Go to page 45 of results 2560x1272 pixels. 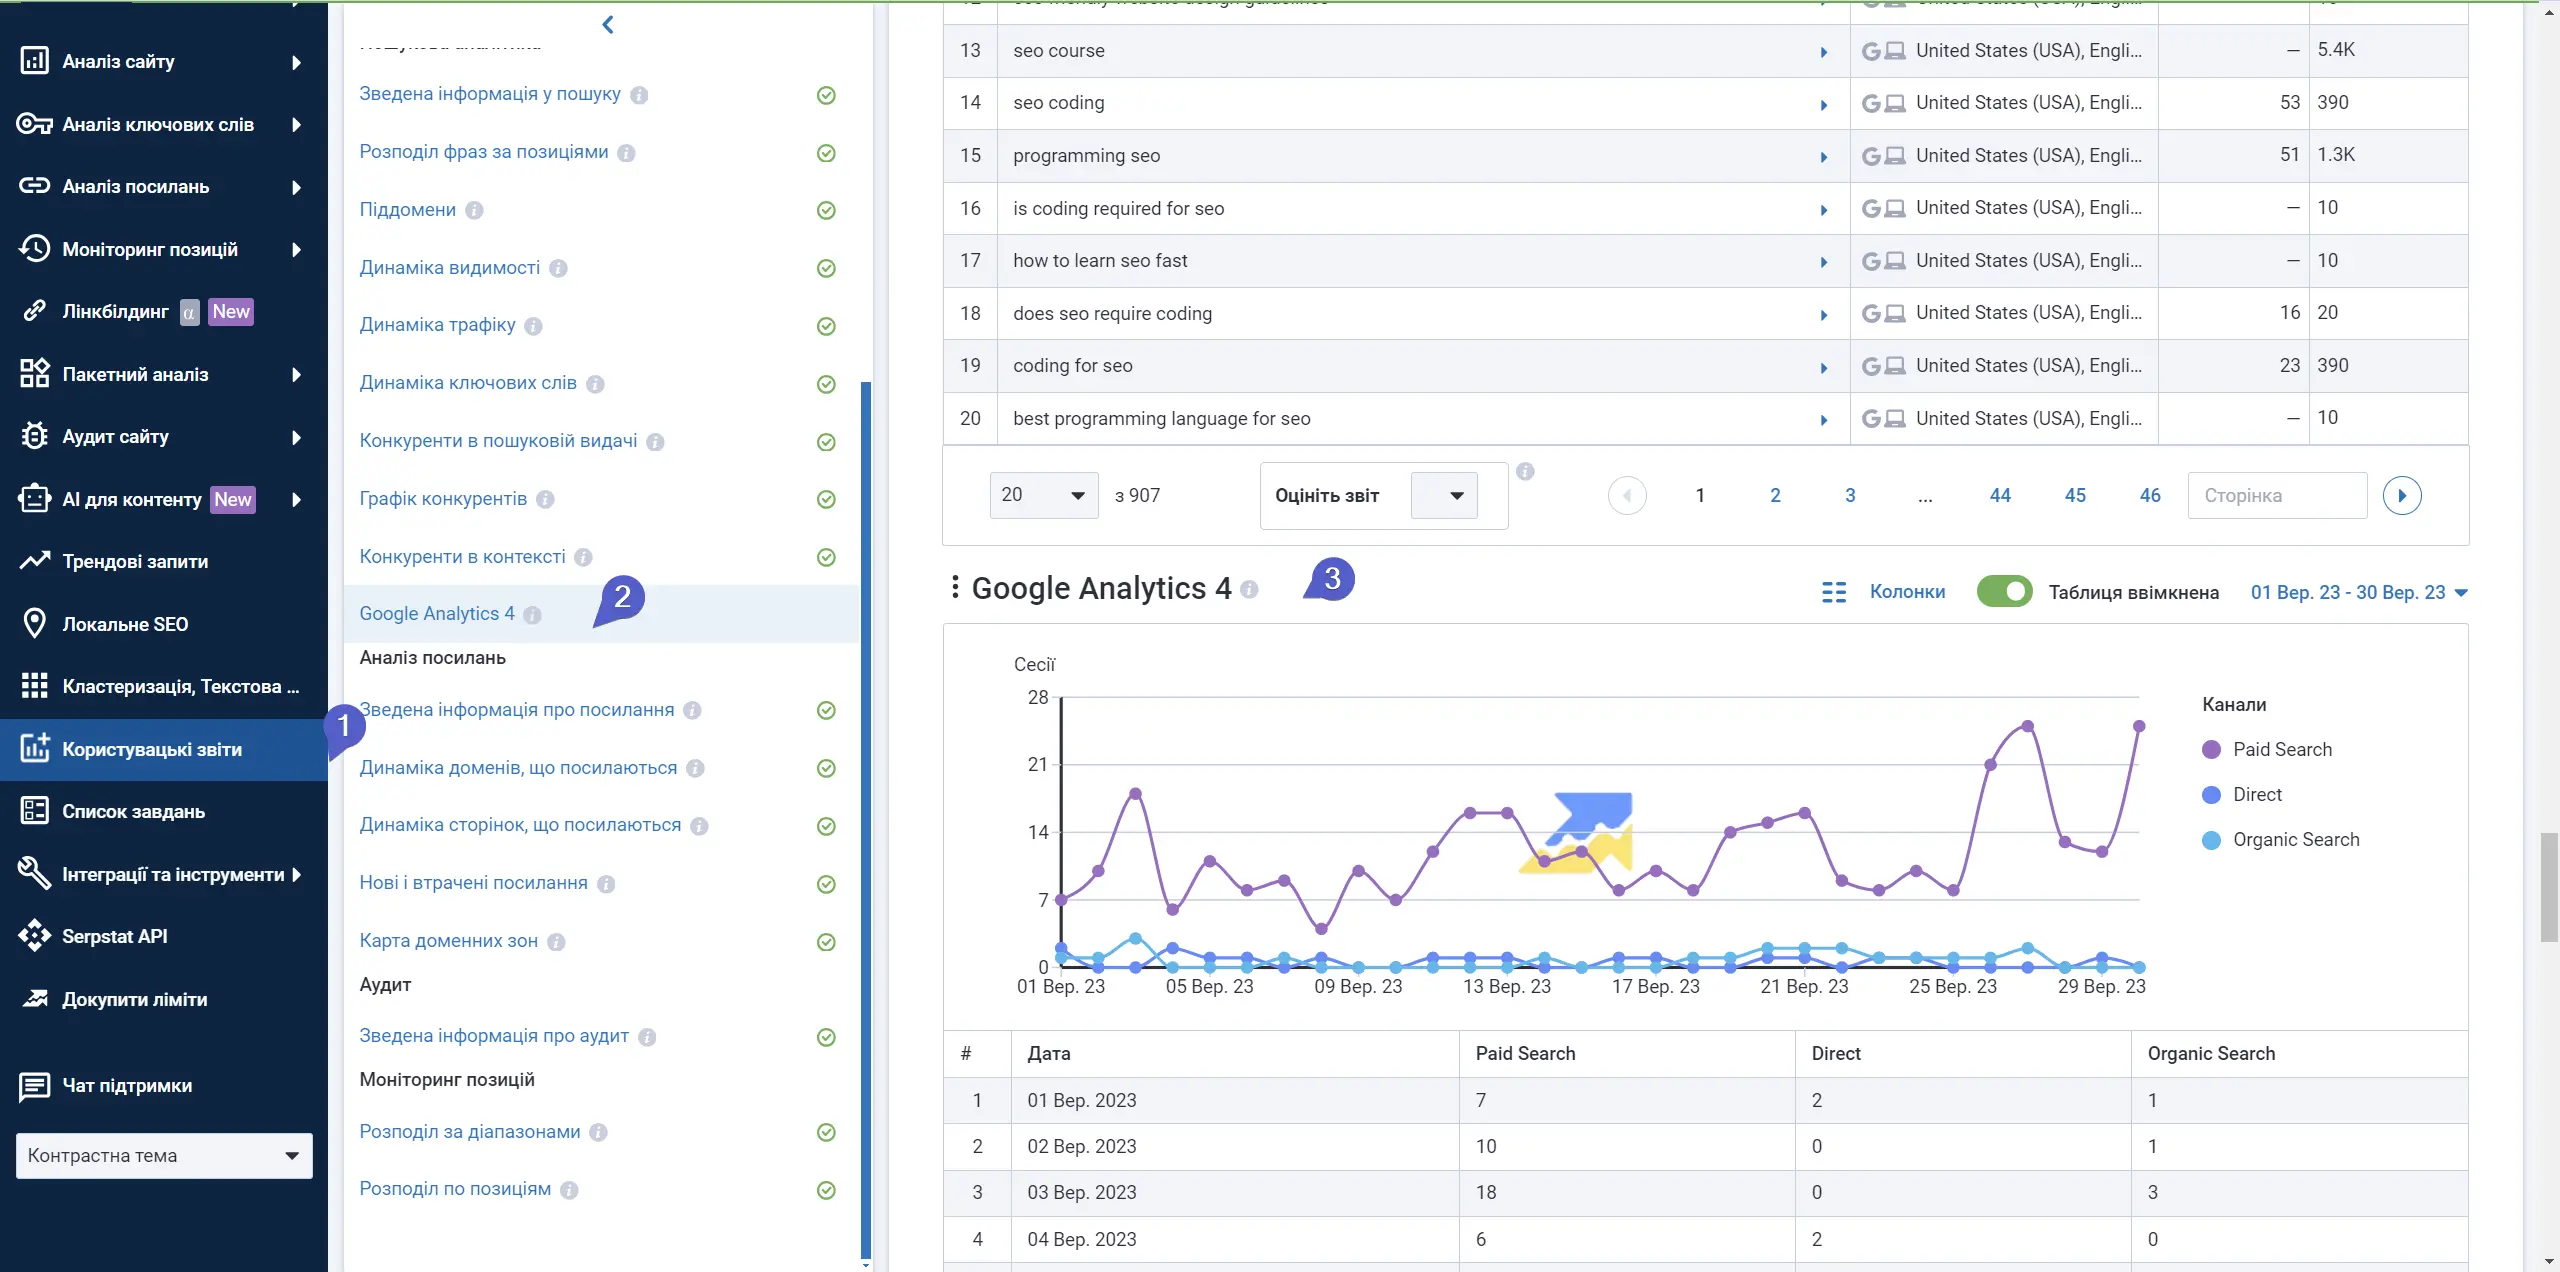pos(2075,496)
